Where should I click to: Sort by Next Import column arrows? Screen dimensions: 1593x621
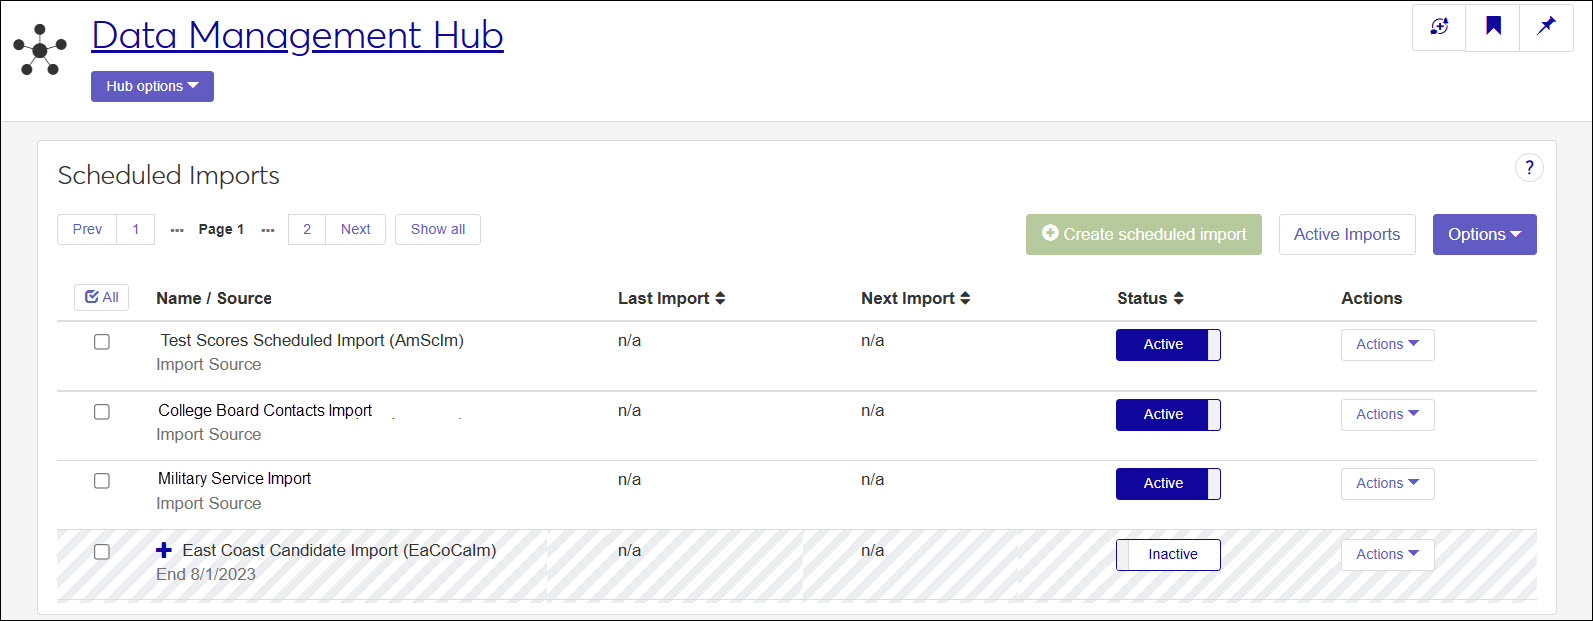965,298
